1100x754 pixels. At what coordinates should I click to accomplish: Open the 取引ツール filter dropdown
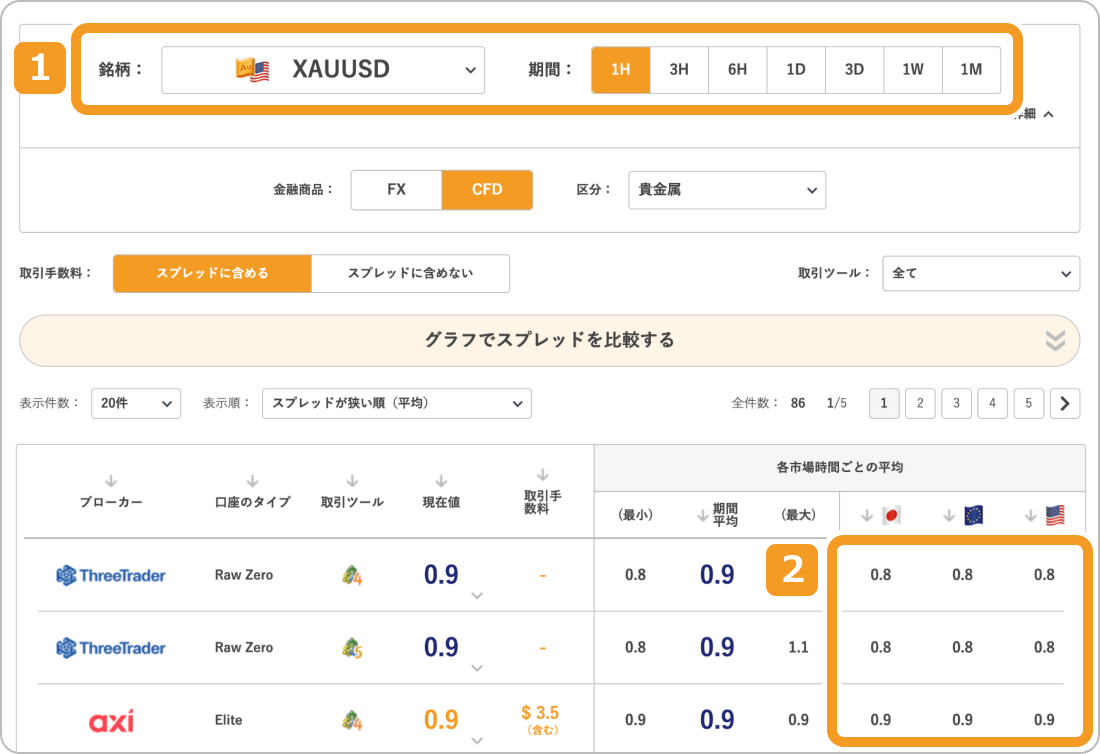980,273
